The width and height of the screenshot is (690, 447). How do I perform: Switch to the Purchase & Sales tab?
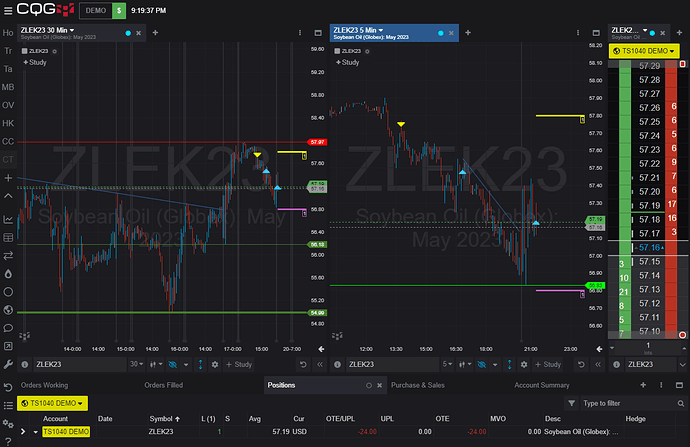coord(418,385)
